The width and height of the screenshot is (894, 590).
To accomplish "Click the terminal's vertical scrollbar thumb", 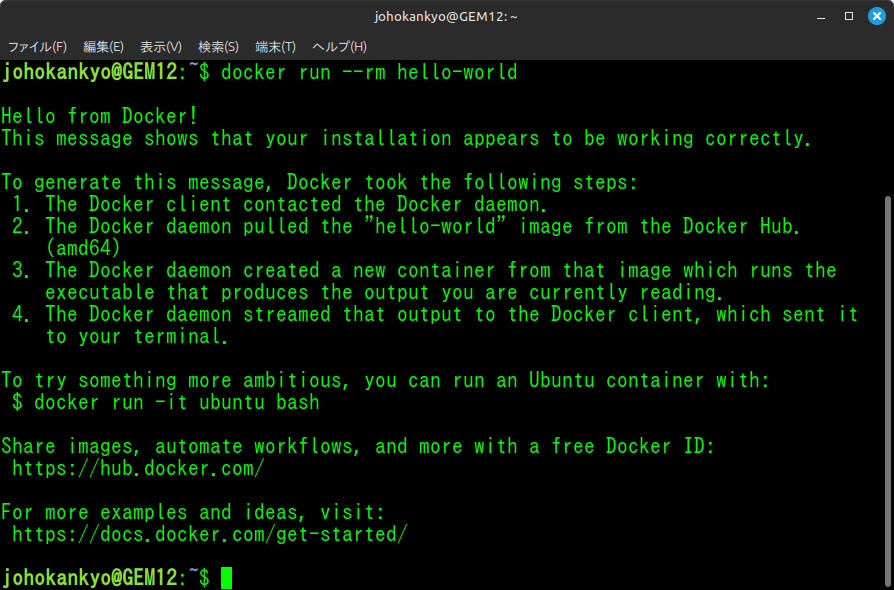I will [x=887, y=390].
